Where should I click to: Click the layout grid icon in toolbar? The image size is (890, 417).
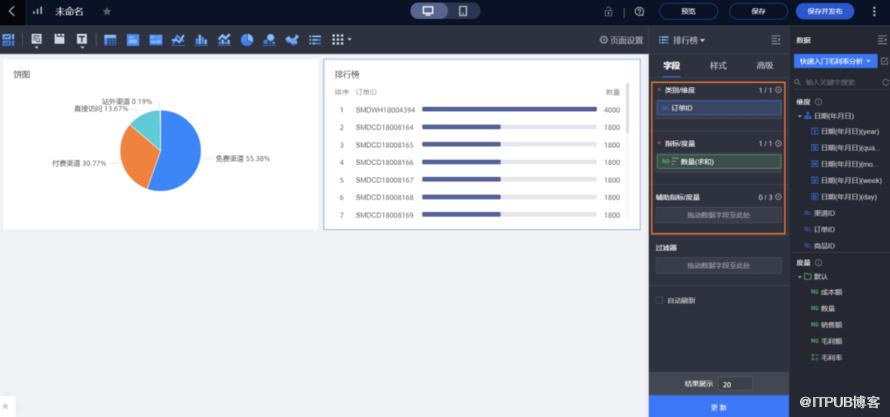(x=8, y=40)
